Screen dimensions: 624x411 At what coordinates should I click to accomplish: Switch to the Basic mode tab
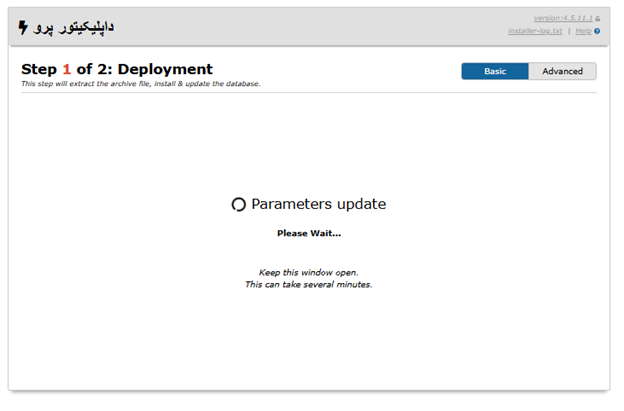pyautogui.click(x=495, y=71)
